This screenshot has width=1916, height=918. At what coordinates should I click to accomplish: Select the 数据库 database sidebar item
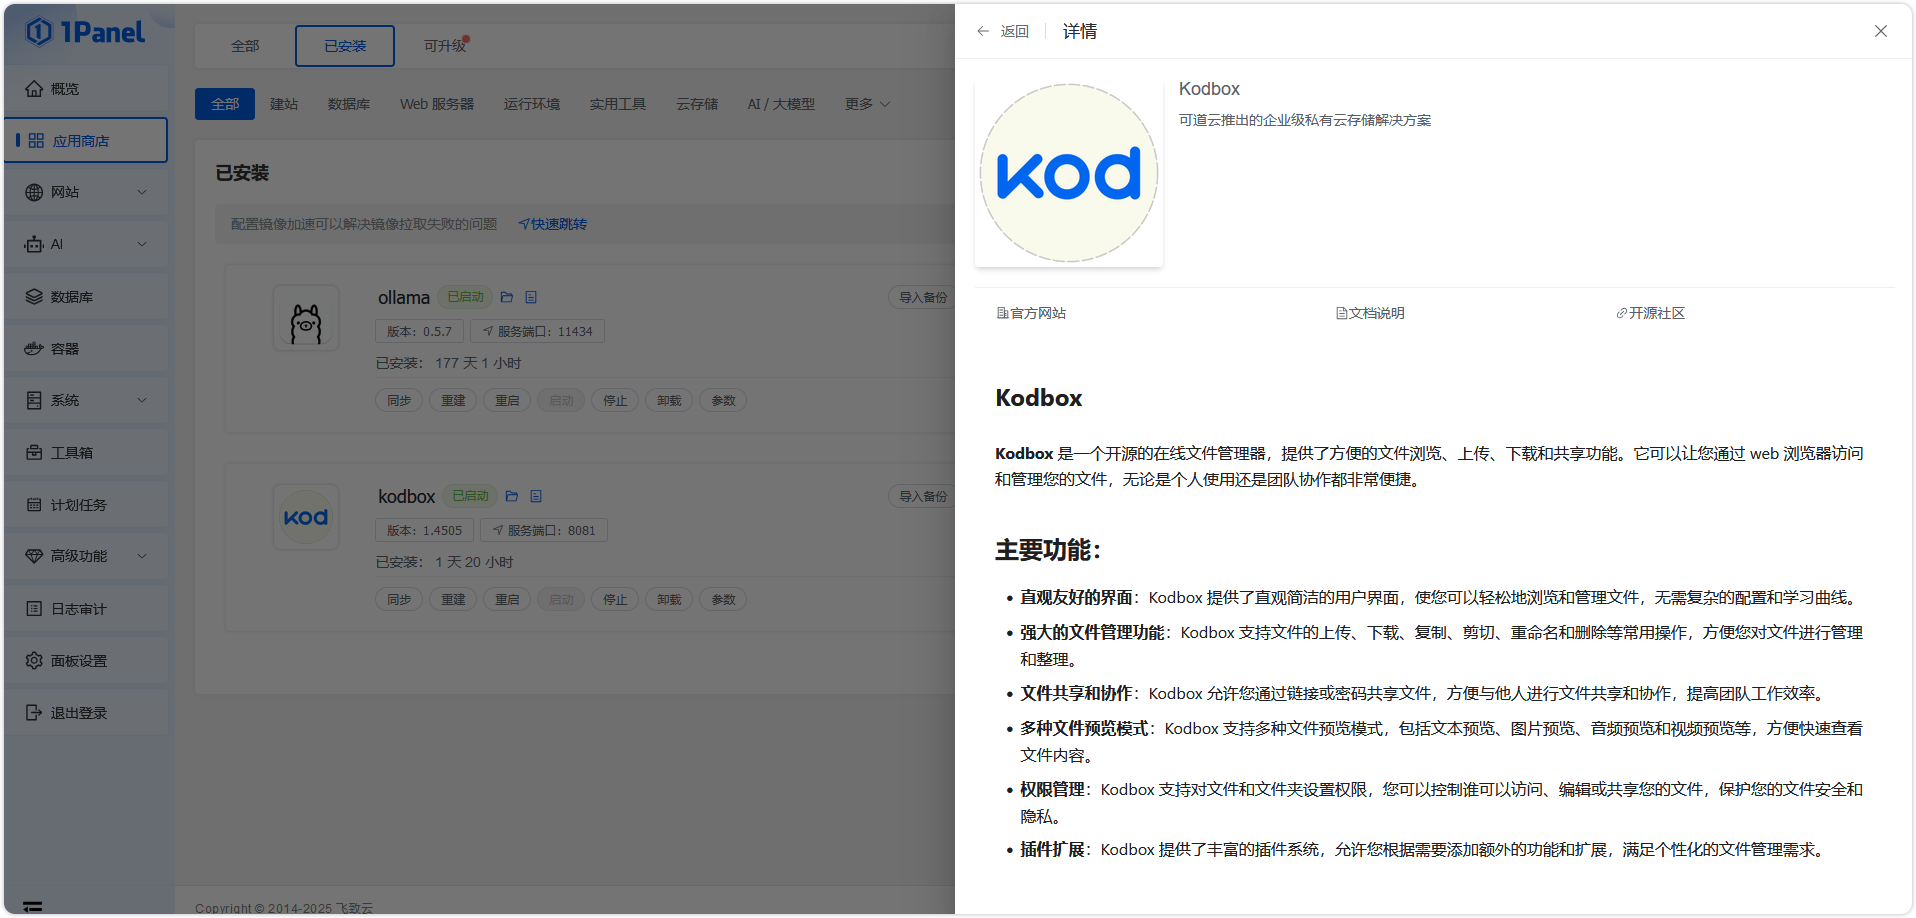coord(86,297)
